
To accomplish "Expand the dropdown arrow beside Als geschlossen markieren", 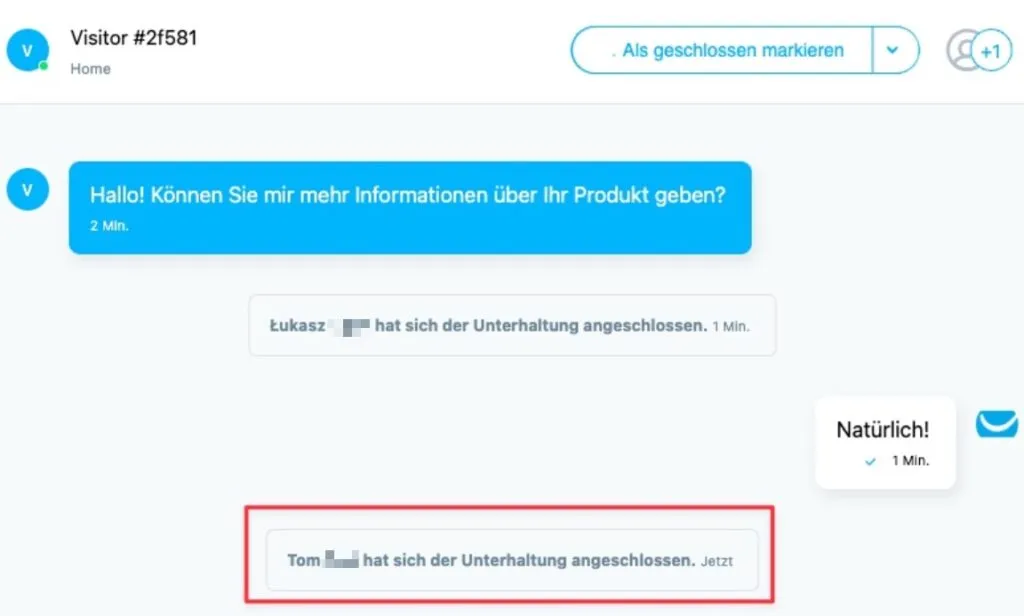I will coord(894,50).
